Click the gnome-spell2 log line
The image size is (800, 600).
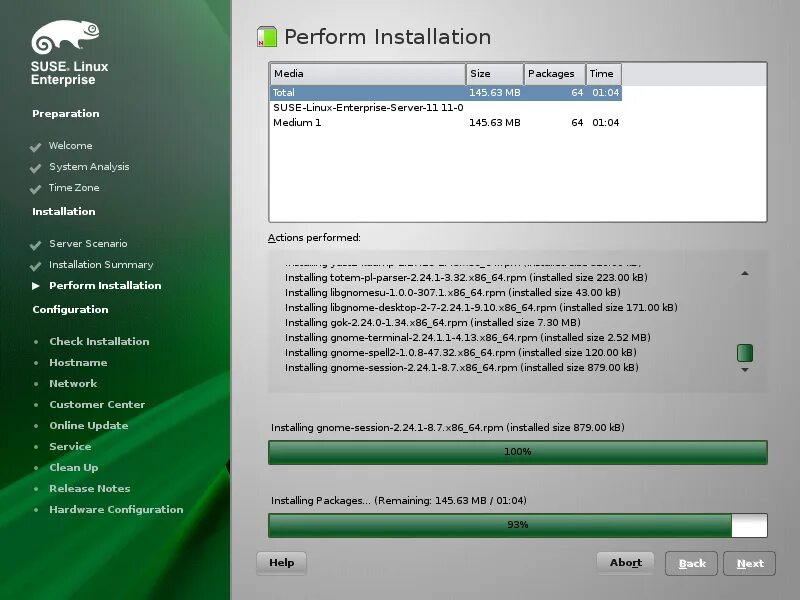(x=461, y=353)
